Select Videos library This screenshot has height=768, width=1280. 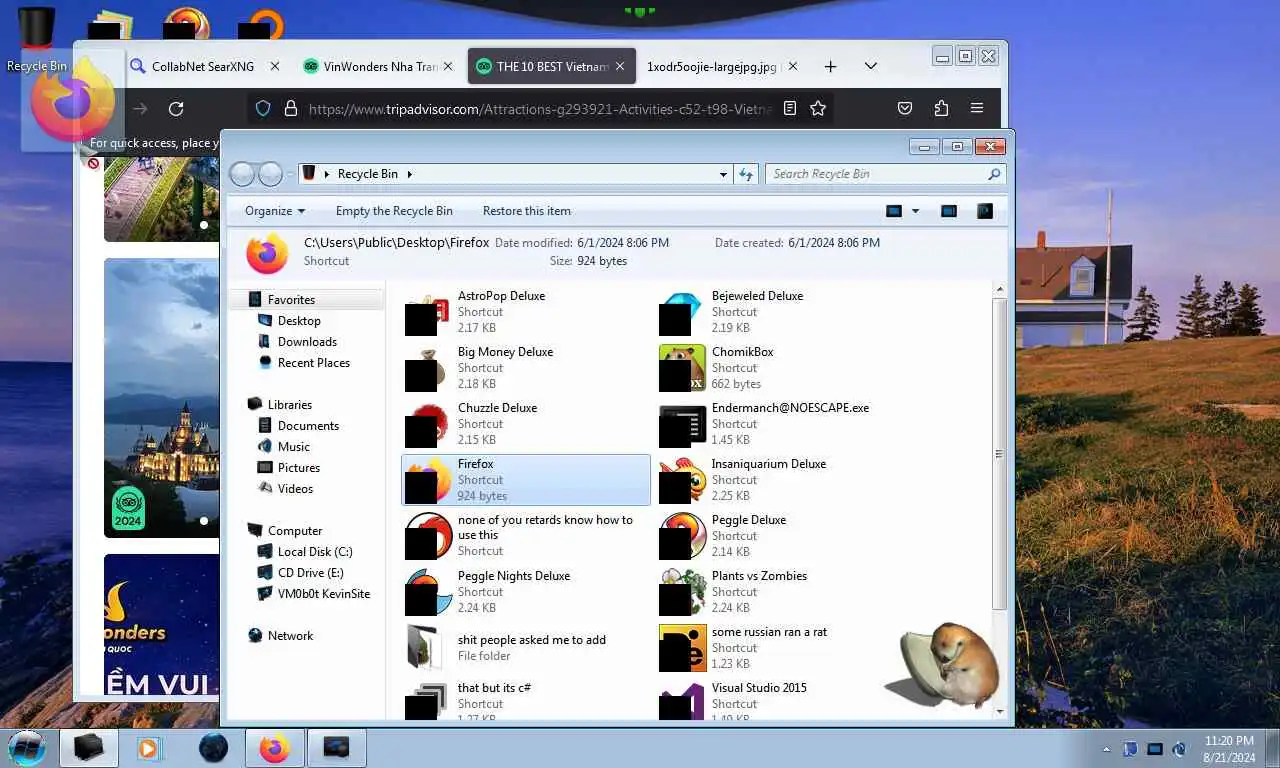pos(295,489)
